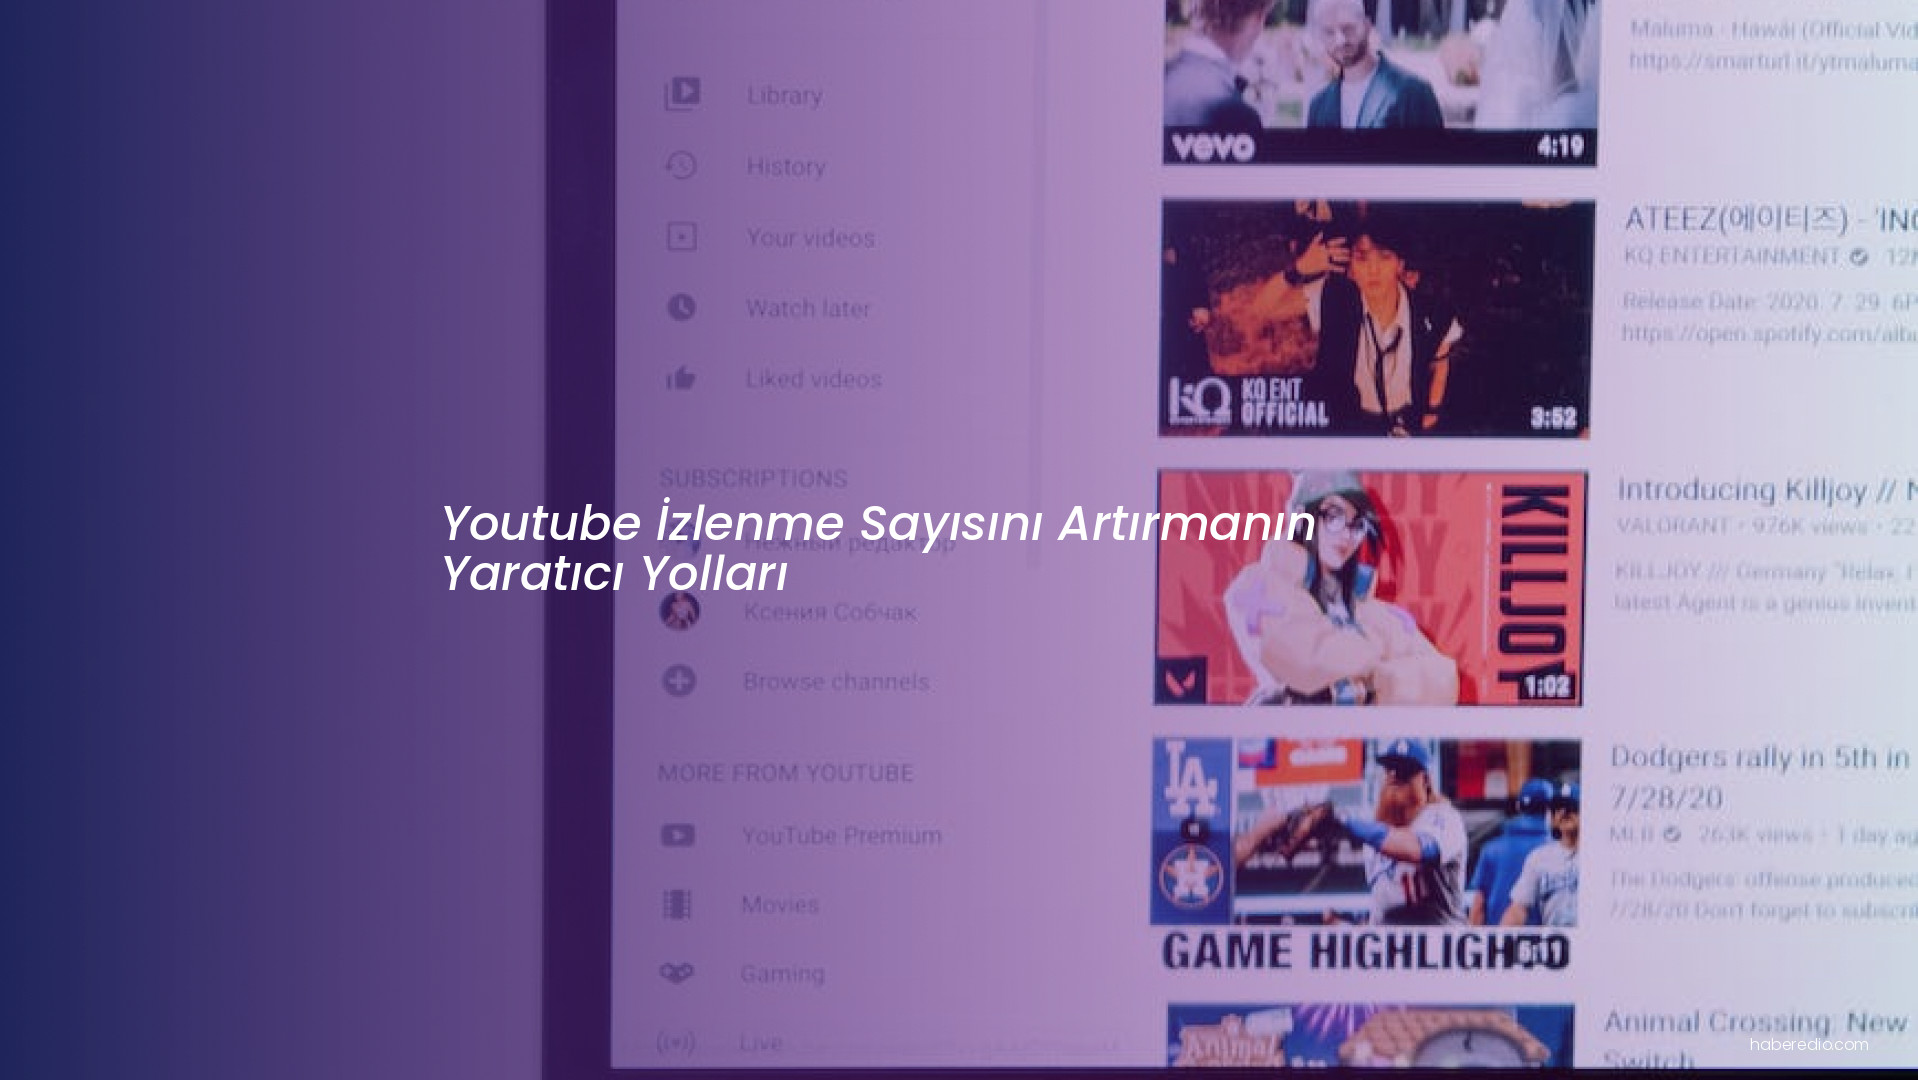Click the Watch later clock icon
This screenshot has width=1918, height=1080.
[681, 307]
